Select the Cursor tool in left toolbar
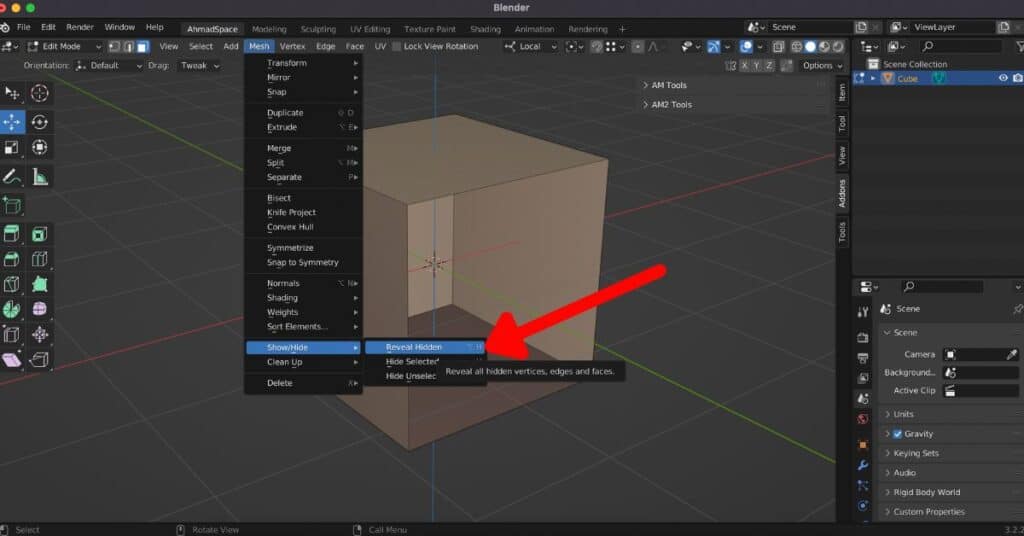 (40, 93)
